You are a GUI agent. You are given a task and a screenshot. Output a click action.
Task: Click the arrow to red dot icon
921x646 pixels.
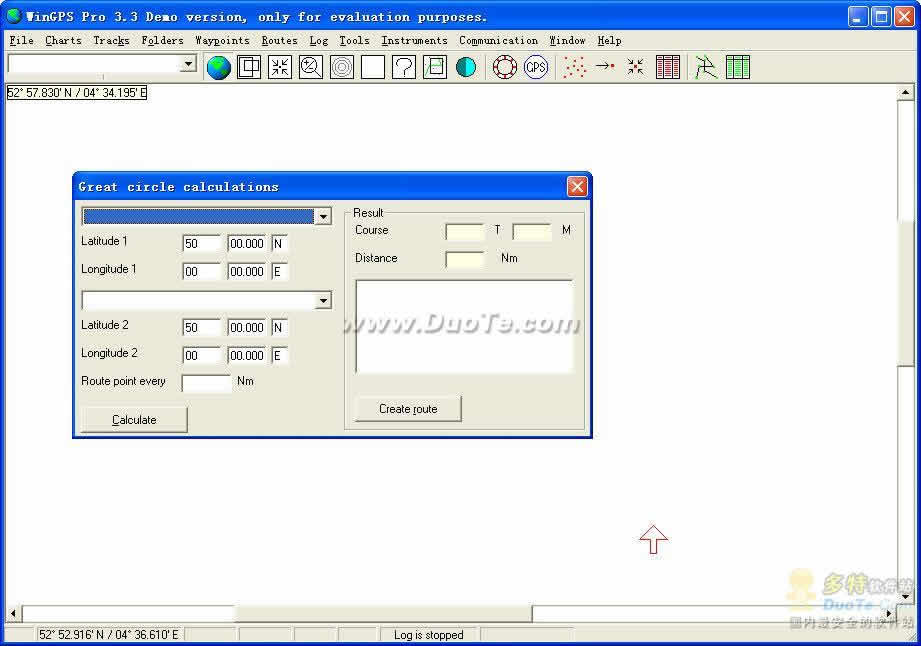click(605, 67)
